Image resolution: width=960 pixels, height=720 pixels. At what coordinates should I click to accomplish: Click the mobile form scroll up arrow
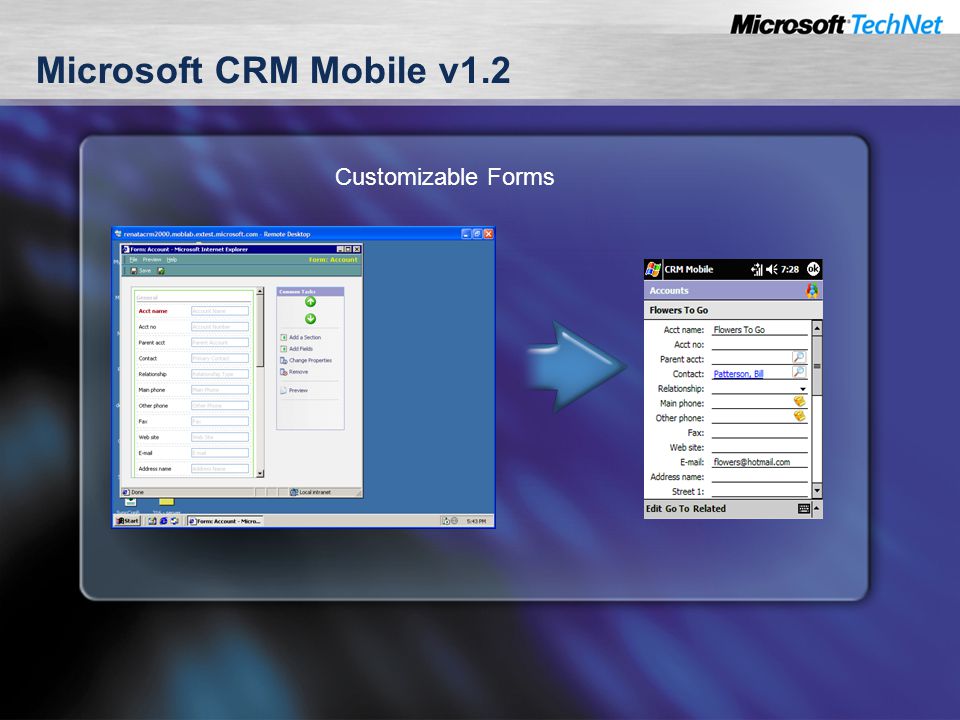(817, 329)
